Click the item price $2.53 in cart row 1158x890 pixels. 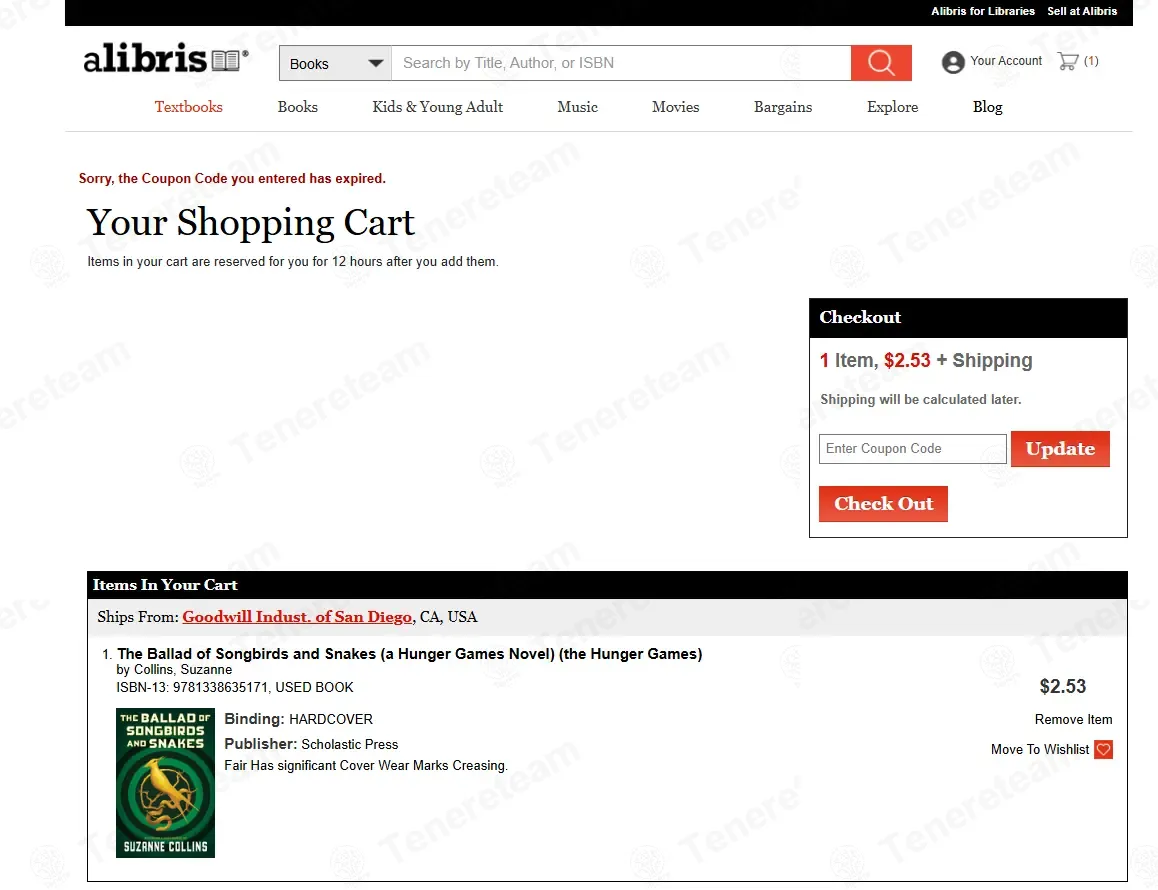[x=1063, y=687]
